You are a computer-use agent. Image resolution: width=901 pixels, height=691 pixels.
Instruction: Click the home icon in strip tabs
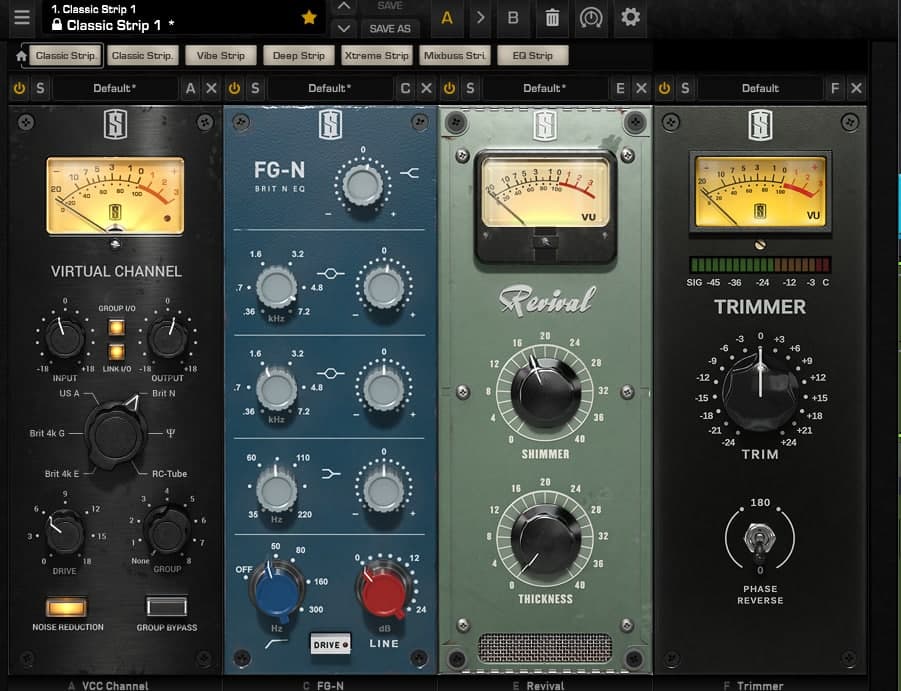pyautogui.click(x=21, y=56)
